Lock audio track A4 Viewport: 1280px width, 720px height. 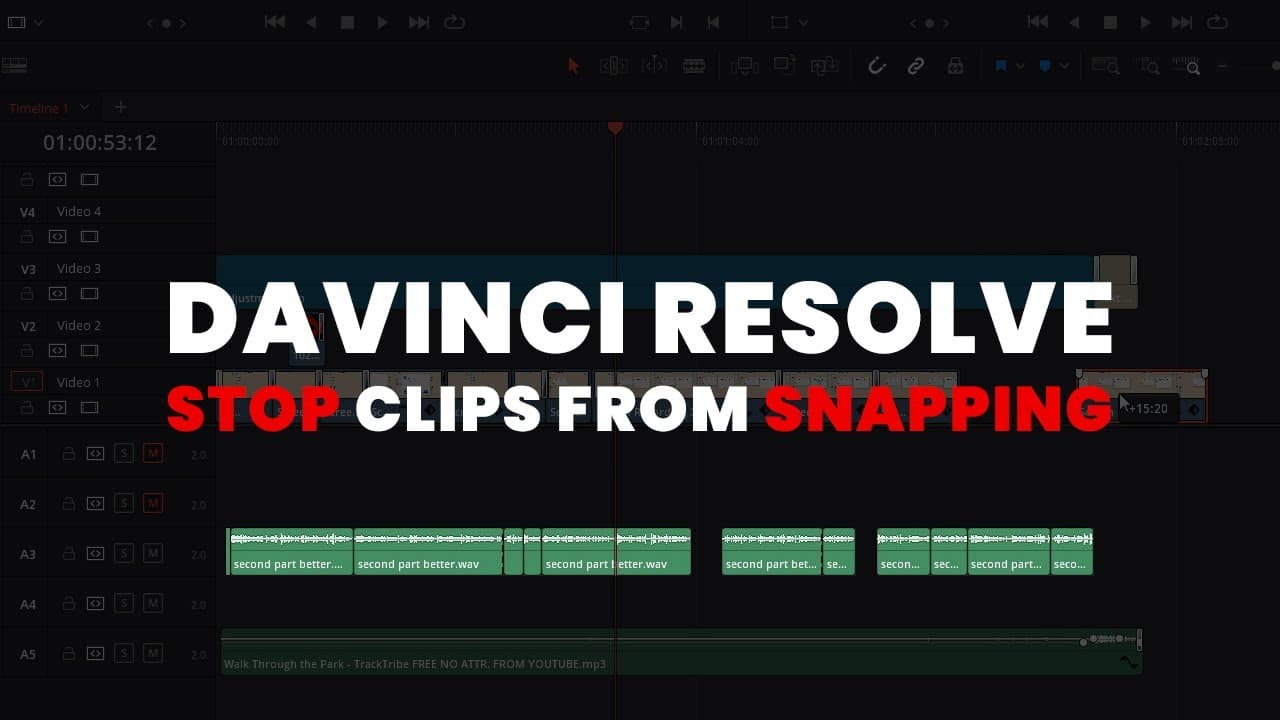pos(68,603)
